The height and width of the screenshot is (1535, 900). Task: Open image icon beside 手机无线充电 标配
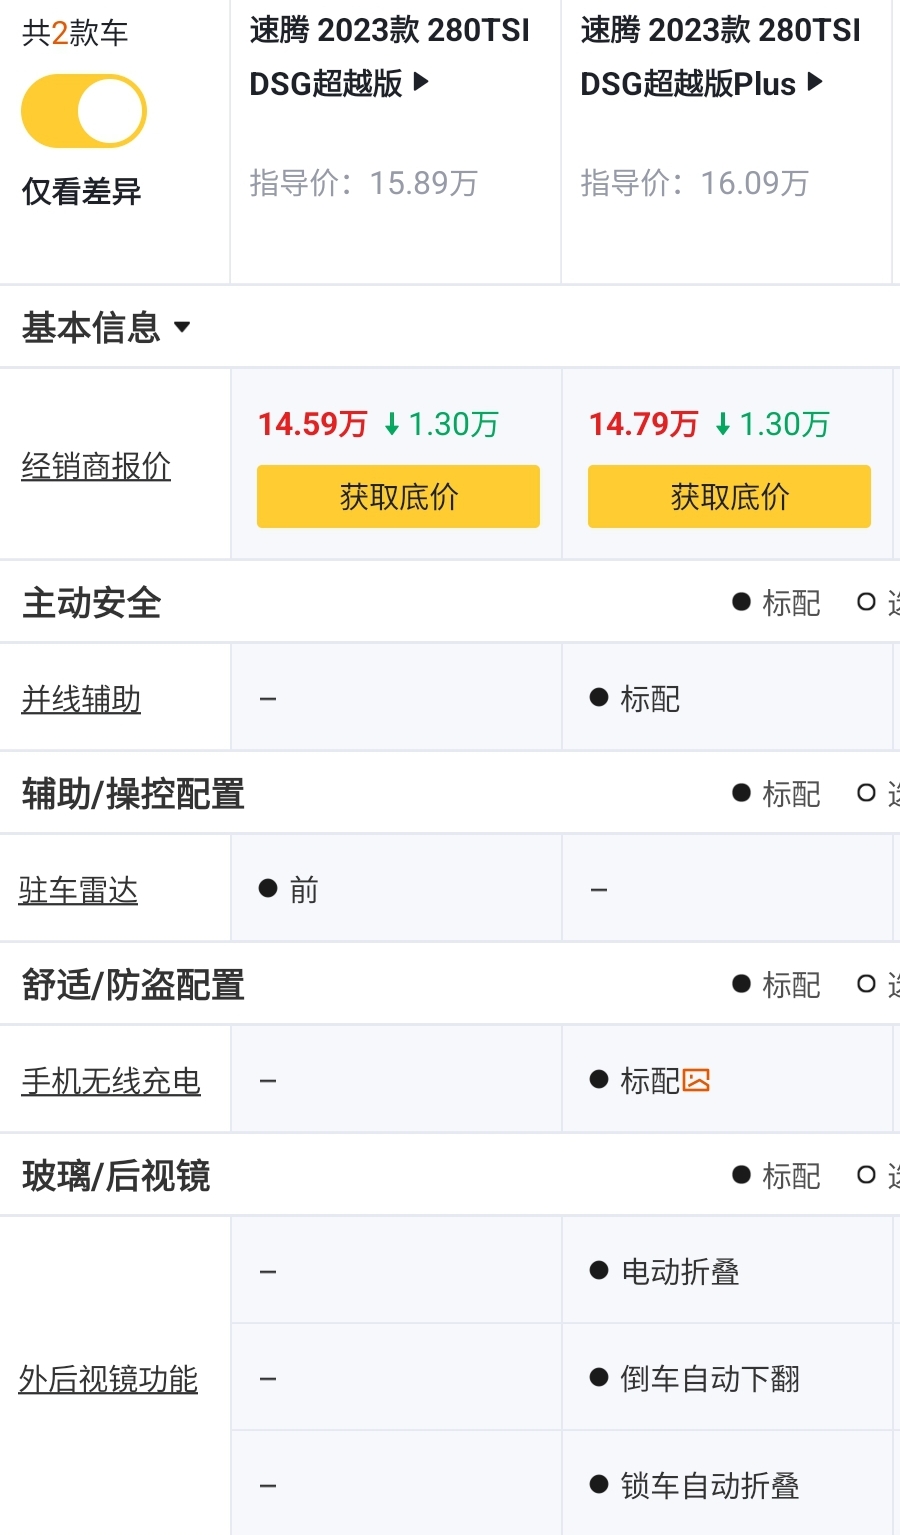pos(696,1080)
